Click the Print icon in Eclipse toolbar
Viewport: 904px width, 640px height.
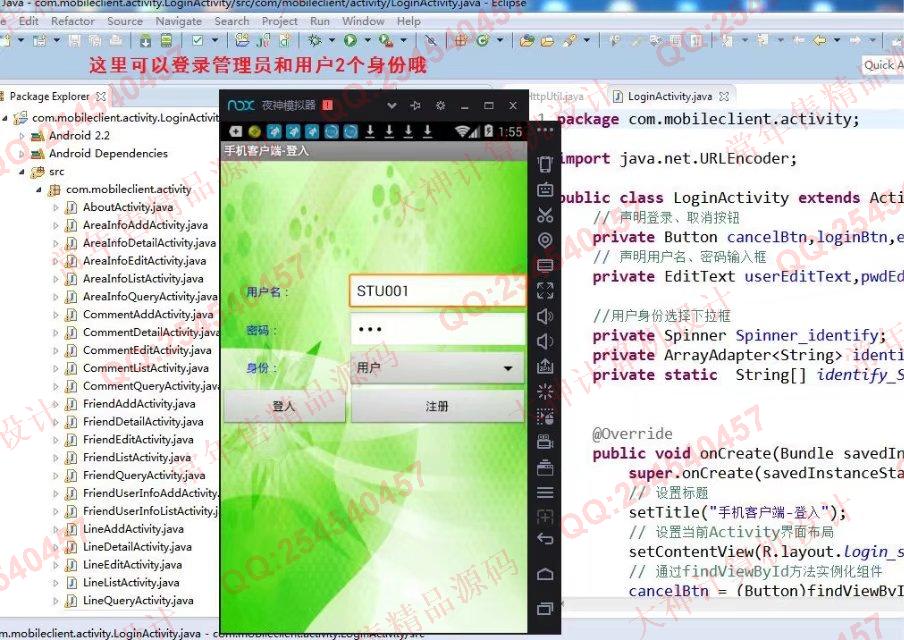pyautogui.click(x=116, y=40)
